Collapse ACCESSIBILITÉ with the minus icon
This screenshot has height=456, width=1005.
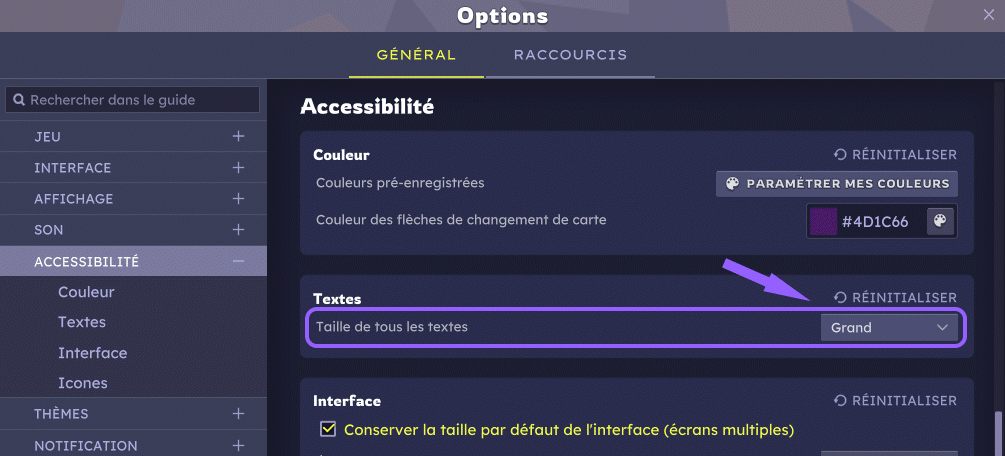click(238, 262)
